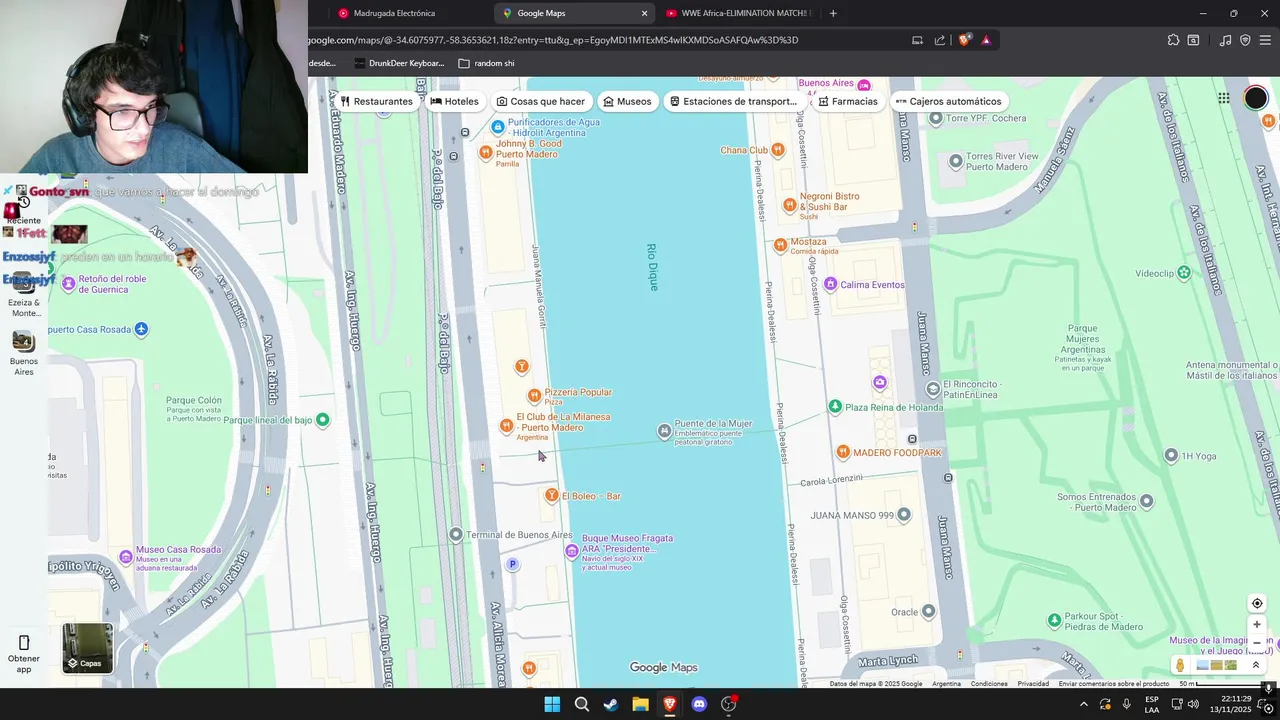Open the Privacidad link
Image resolution: width=1280 pixels, height=720 pixels.
coord(1033,684)
